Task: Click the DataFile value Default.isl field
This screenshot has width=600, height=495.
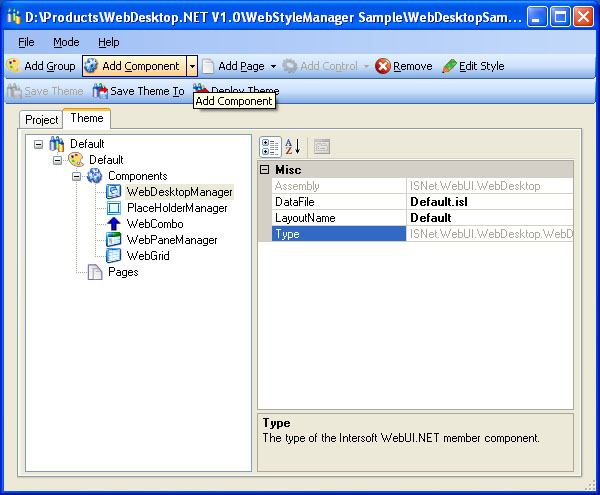Action: [x=488, y=202]
